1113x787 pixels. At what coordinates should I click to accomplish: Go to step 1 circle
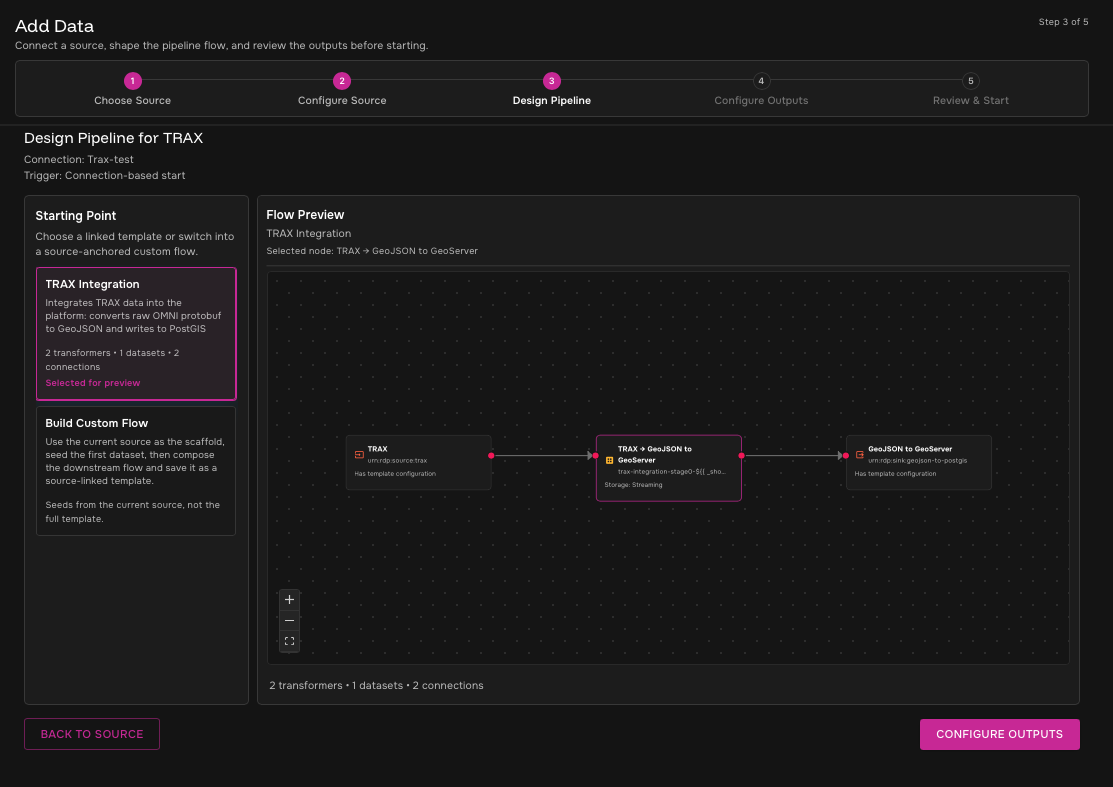click(x=132, y=81)
